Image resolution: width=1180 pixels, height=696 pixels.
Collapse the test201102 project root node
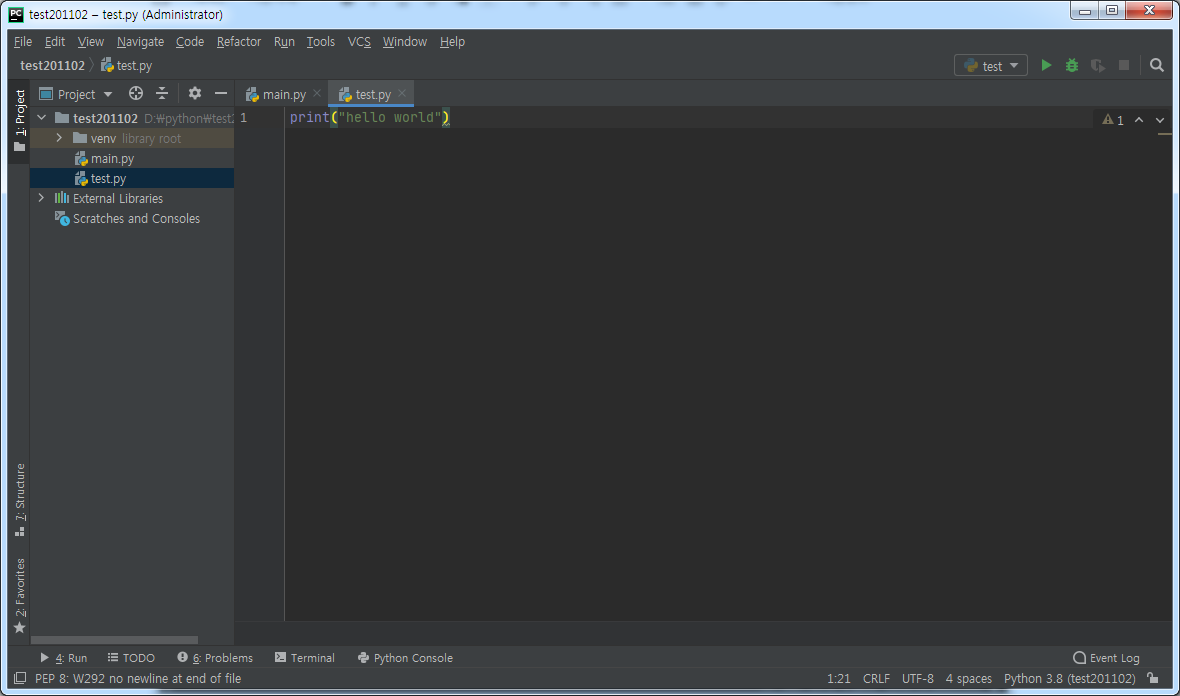(x=42, y=118)
